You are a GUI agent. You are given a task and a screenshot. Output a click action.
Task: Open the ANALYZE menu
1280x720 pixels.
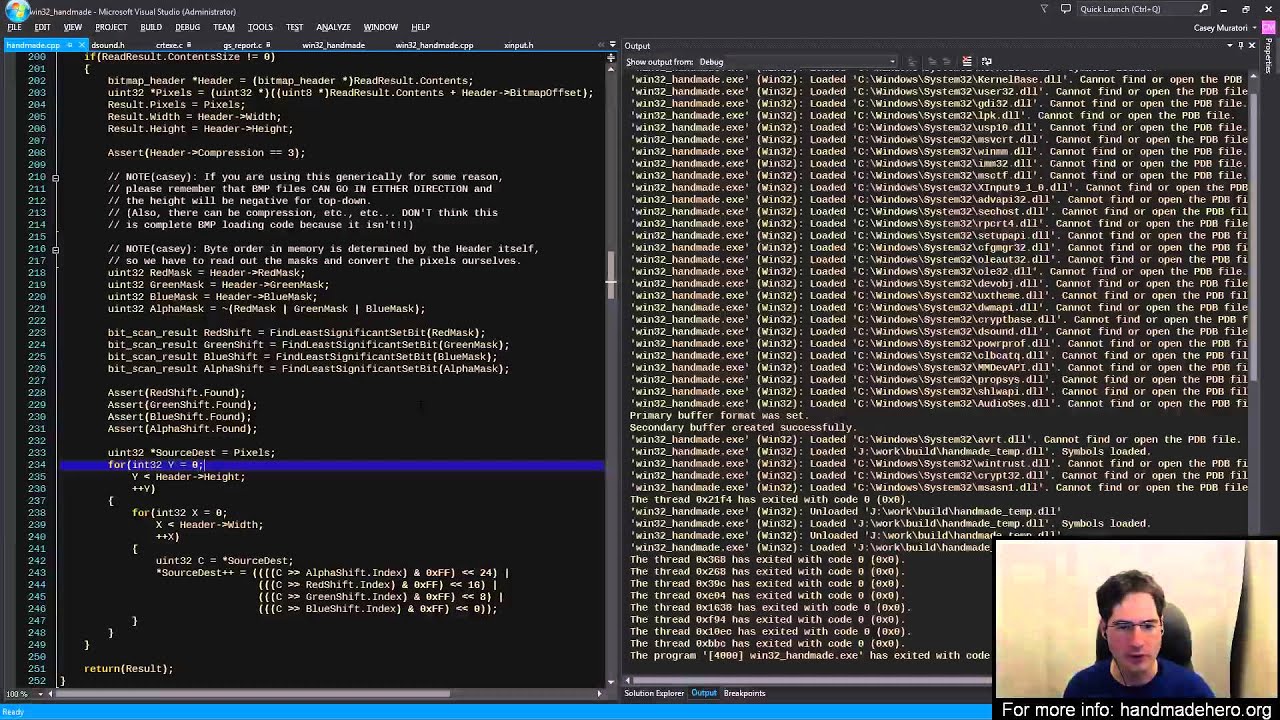click(333, 27)
